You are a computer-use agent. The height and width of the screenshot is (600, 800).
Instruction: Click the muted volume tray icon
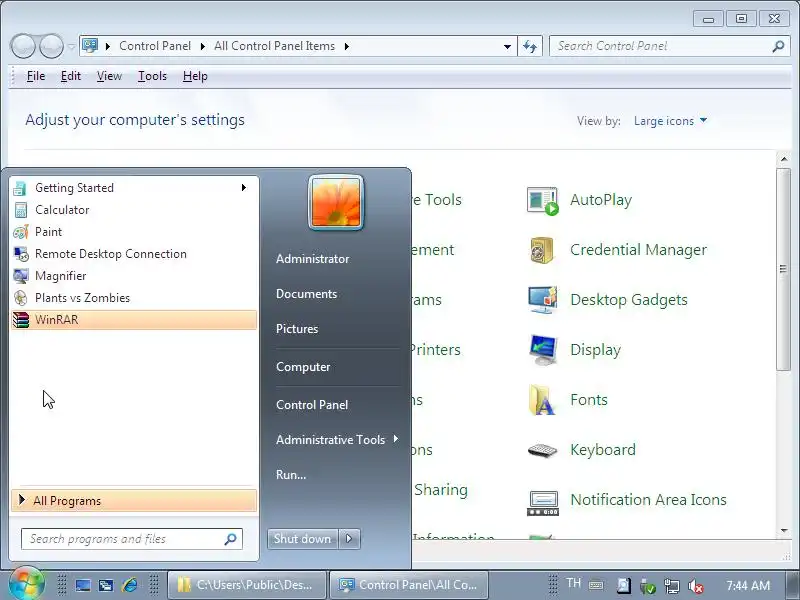[695, 586]
